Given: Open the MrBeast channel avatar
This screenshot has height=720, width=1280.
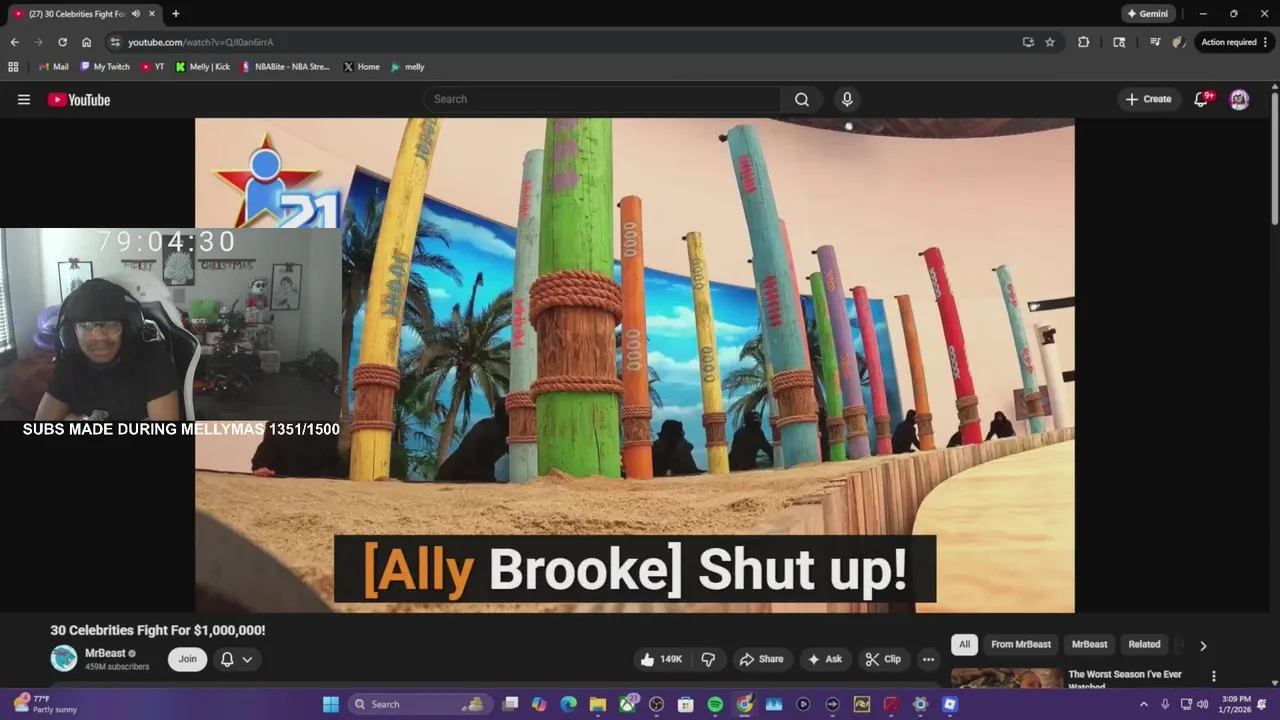Looking at the screenshot, I should (x=64, y=658).
